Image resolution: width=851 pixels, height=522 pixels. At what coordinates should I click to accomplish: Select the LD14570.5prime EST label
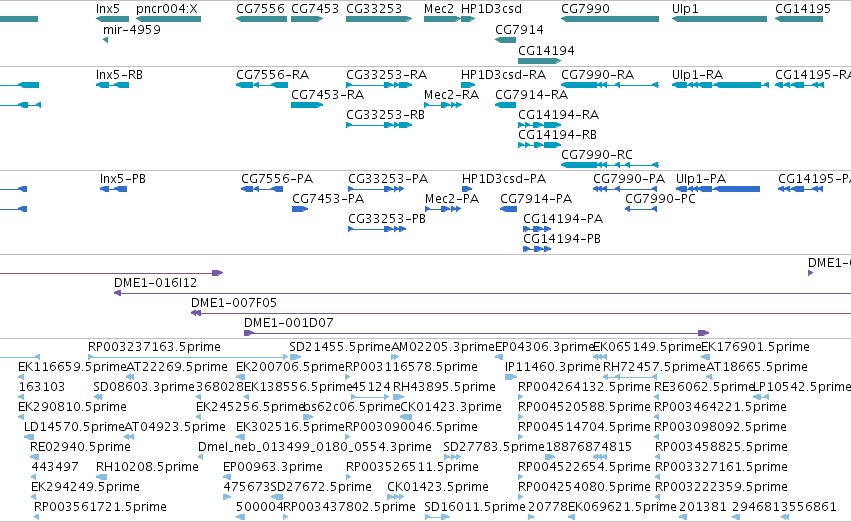coord(74,427)
